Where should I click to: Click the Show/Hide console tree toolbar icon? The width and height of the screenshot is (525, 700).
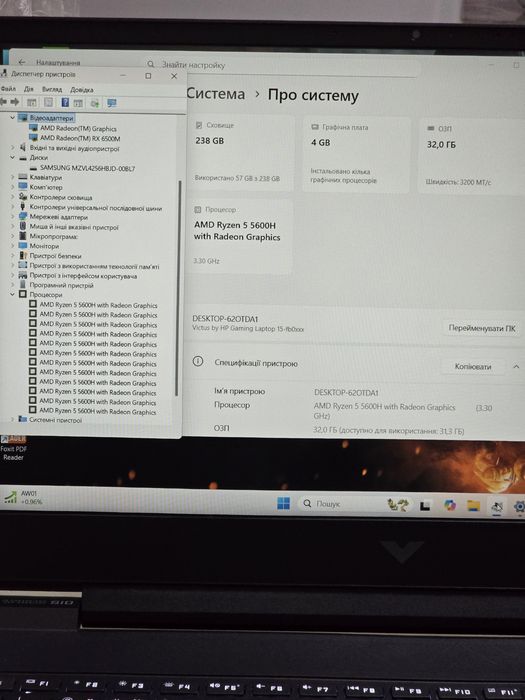click(x=32, y=103)
